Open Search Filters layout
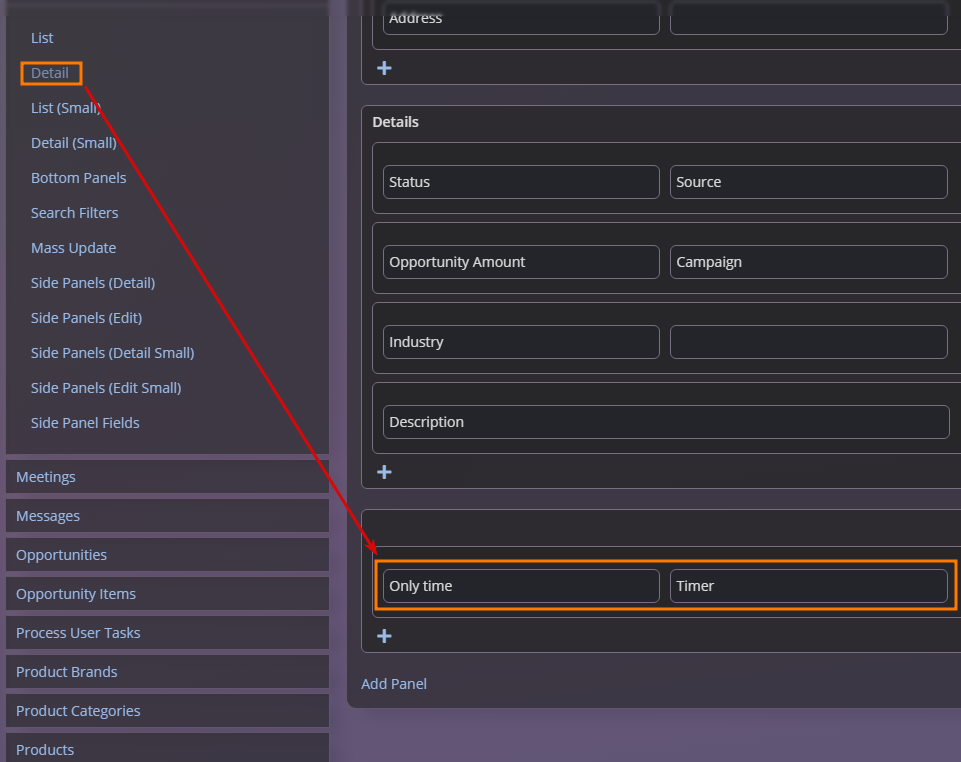Image resolution: width=961 pixels, height=762 pixels. pos(74,213)
